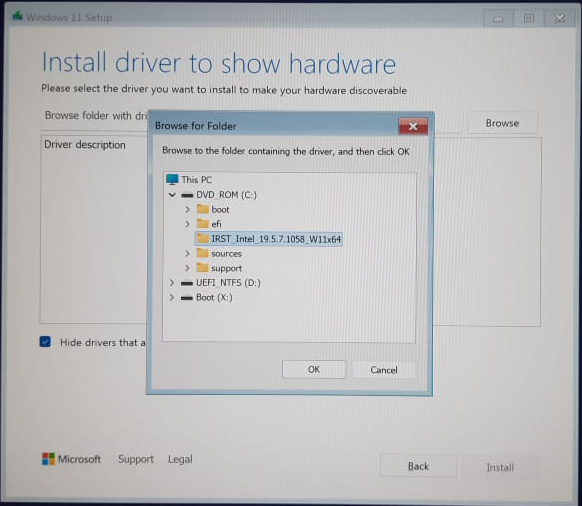Expand the support folder chevron
582x506 pixels.
[187, 268]
